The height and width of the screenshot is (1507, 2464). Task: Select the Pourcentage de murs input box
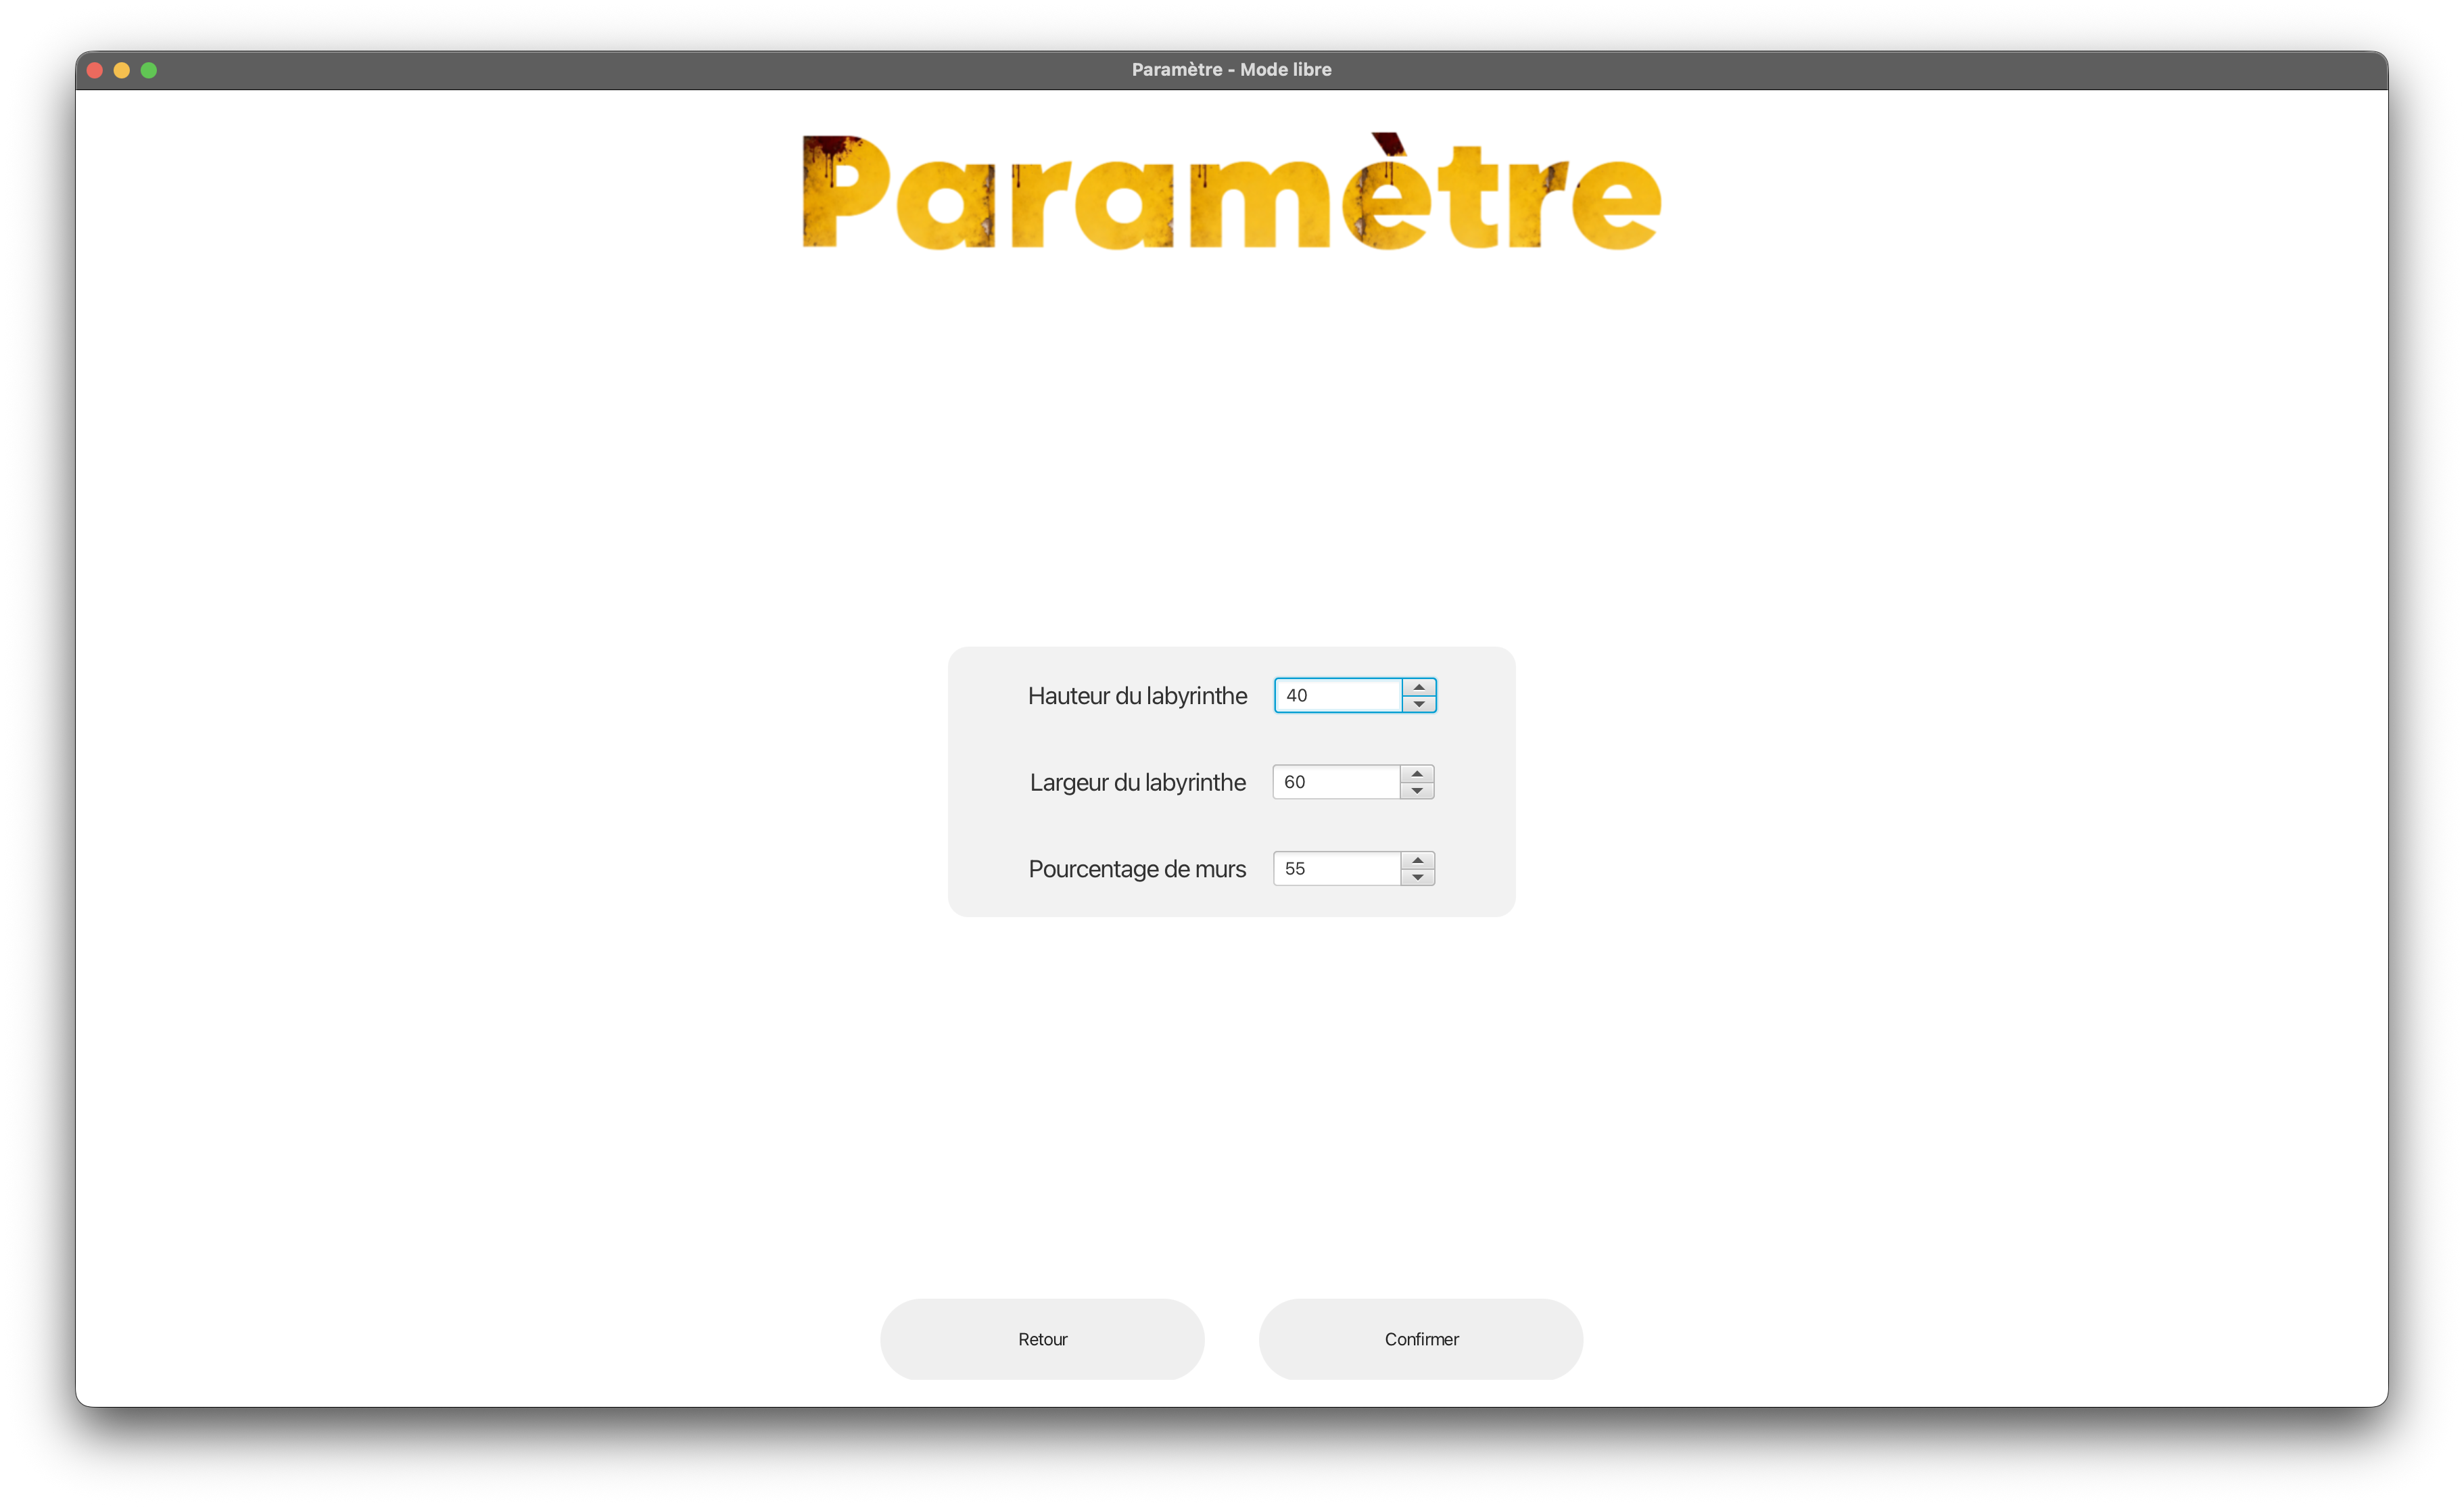point(1336,868)
